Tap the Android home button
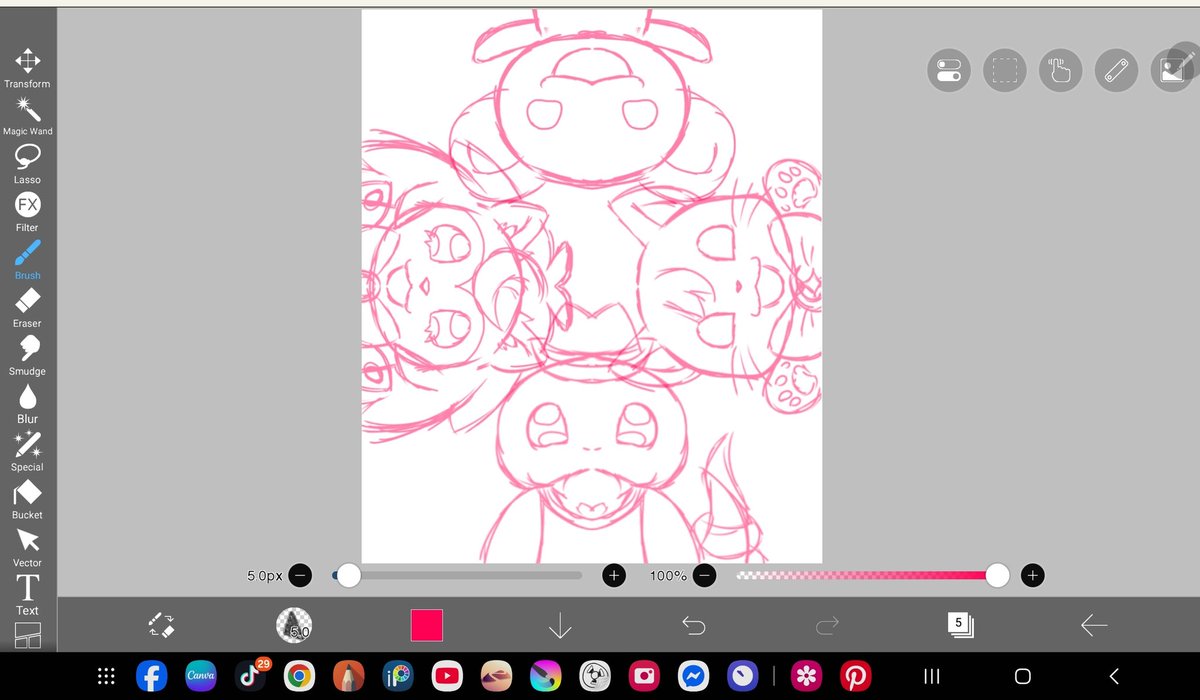1200x700 pixels. pyautogui.click(x=1022, y=676)
